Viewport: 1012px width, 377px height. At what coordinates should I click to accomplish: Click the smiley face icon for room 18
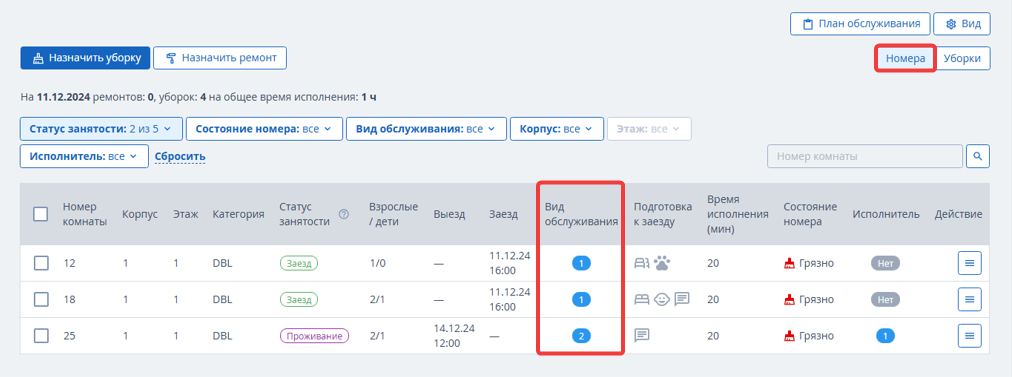[662, 300]
